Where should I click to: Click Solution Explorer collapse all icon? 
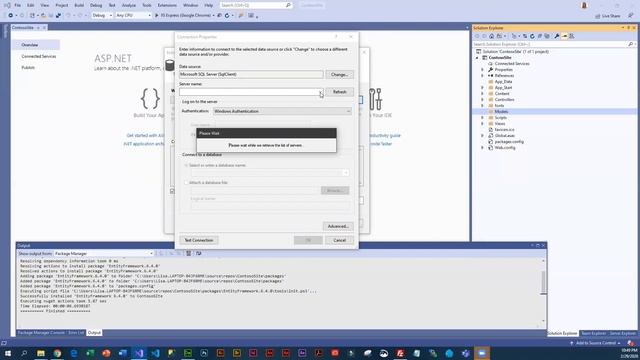pos(540,36)
